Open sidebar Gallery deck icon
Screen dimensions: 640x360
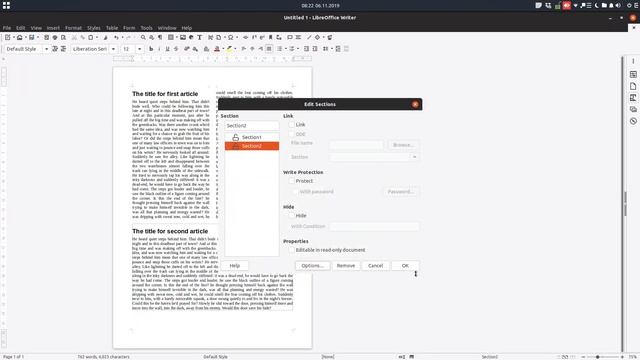click(633, 109)
